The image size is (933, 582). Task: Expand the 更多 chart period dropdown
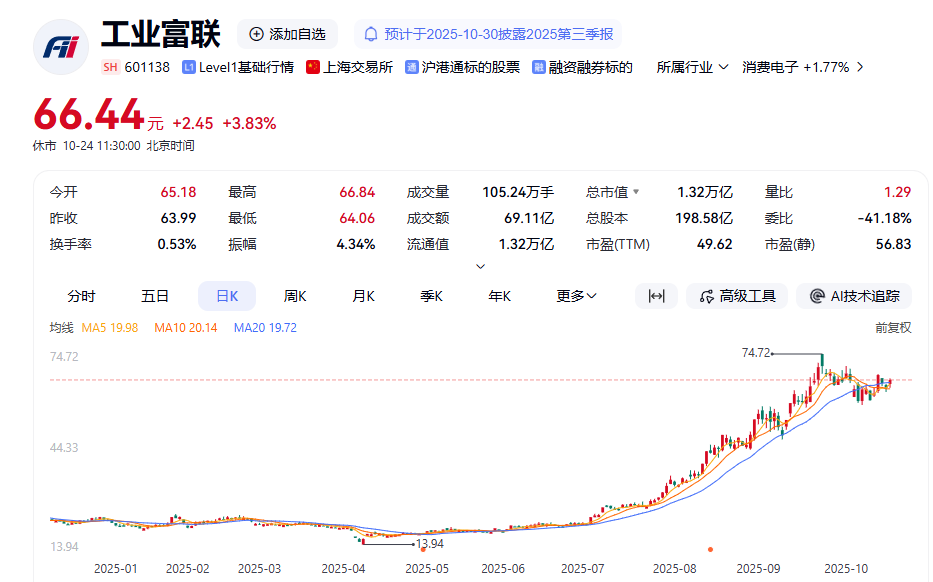click(575, 296)
